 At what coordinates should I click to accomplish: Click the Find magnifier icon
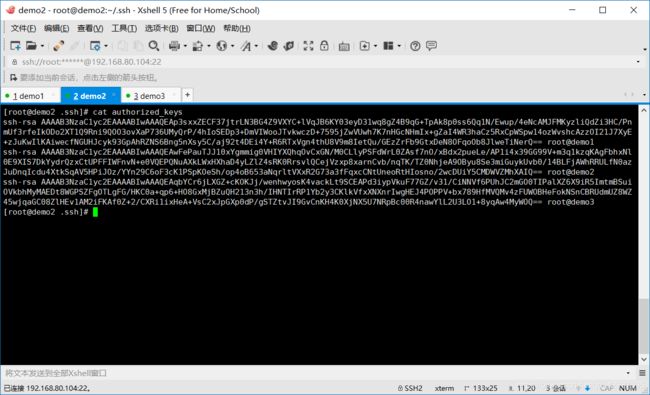154,46
